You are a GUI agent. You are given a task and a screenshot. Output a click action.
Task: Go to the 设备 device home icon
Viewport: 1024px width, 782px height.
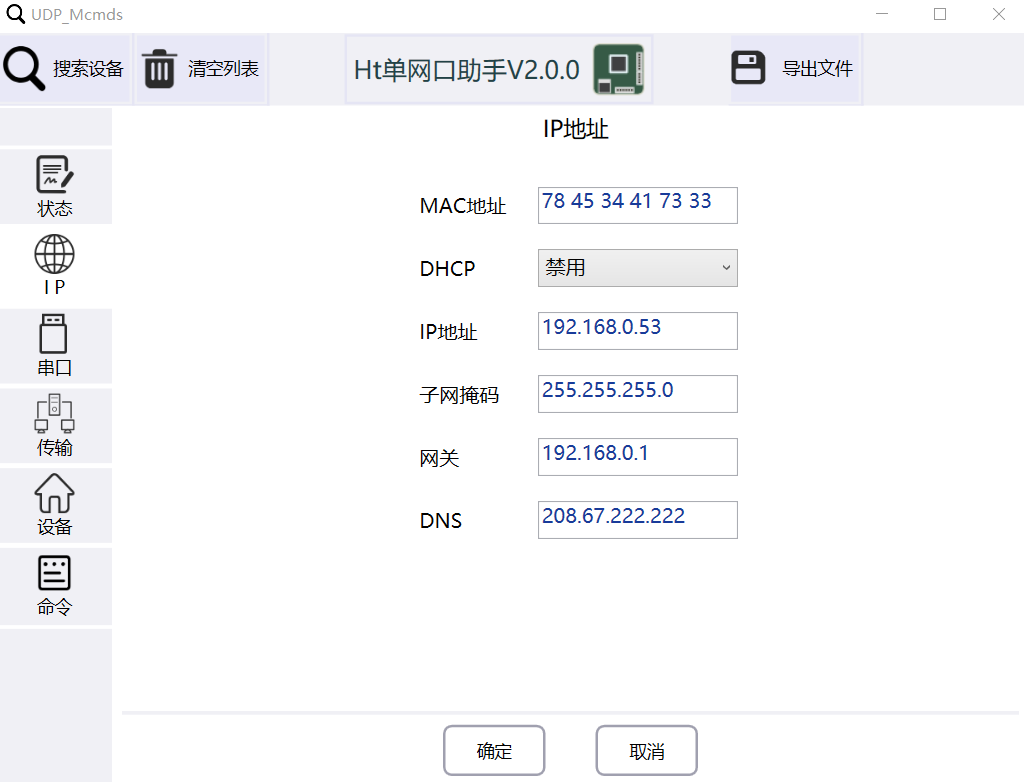click(55, 494)
